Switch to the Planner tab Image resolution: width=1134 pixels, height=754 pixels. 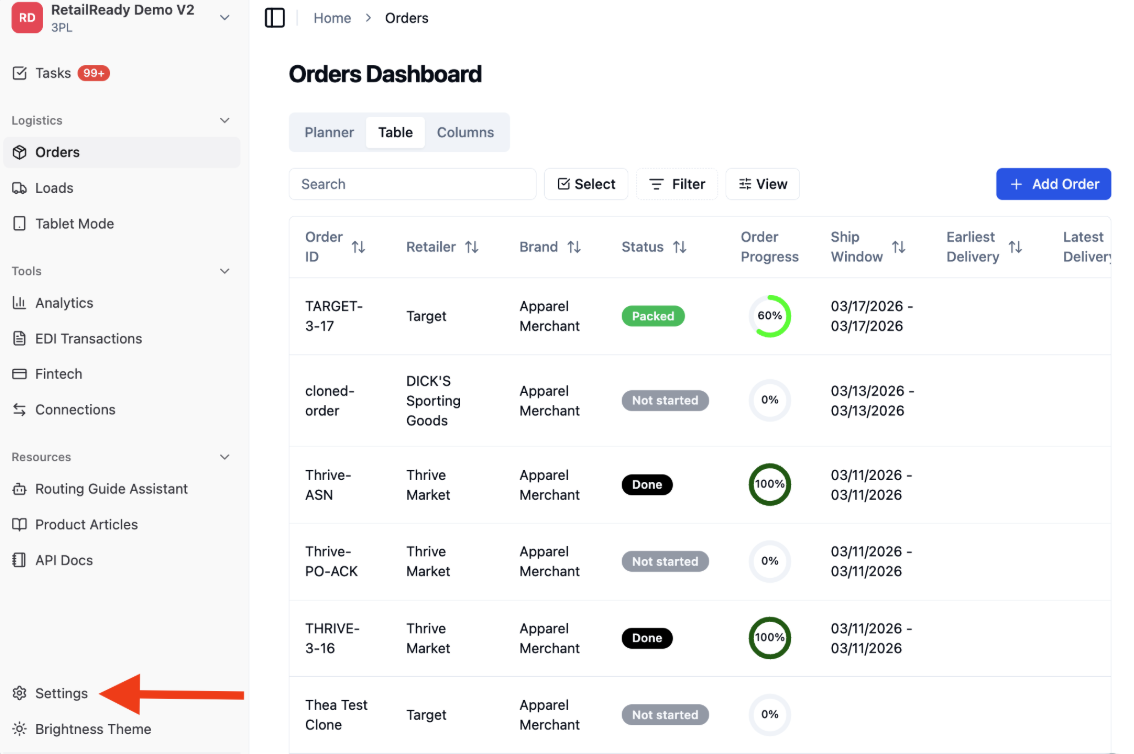(329, 132)
